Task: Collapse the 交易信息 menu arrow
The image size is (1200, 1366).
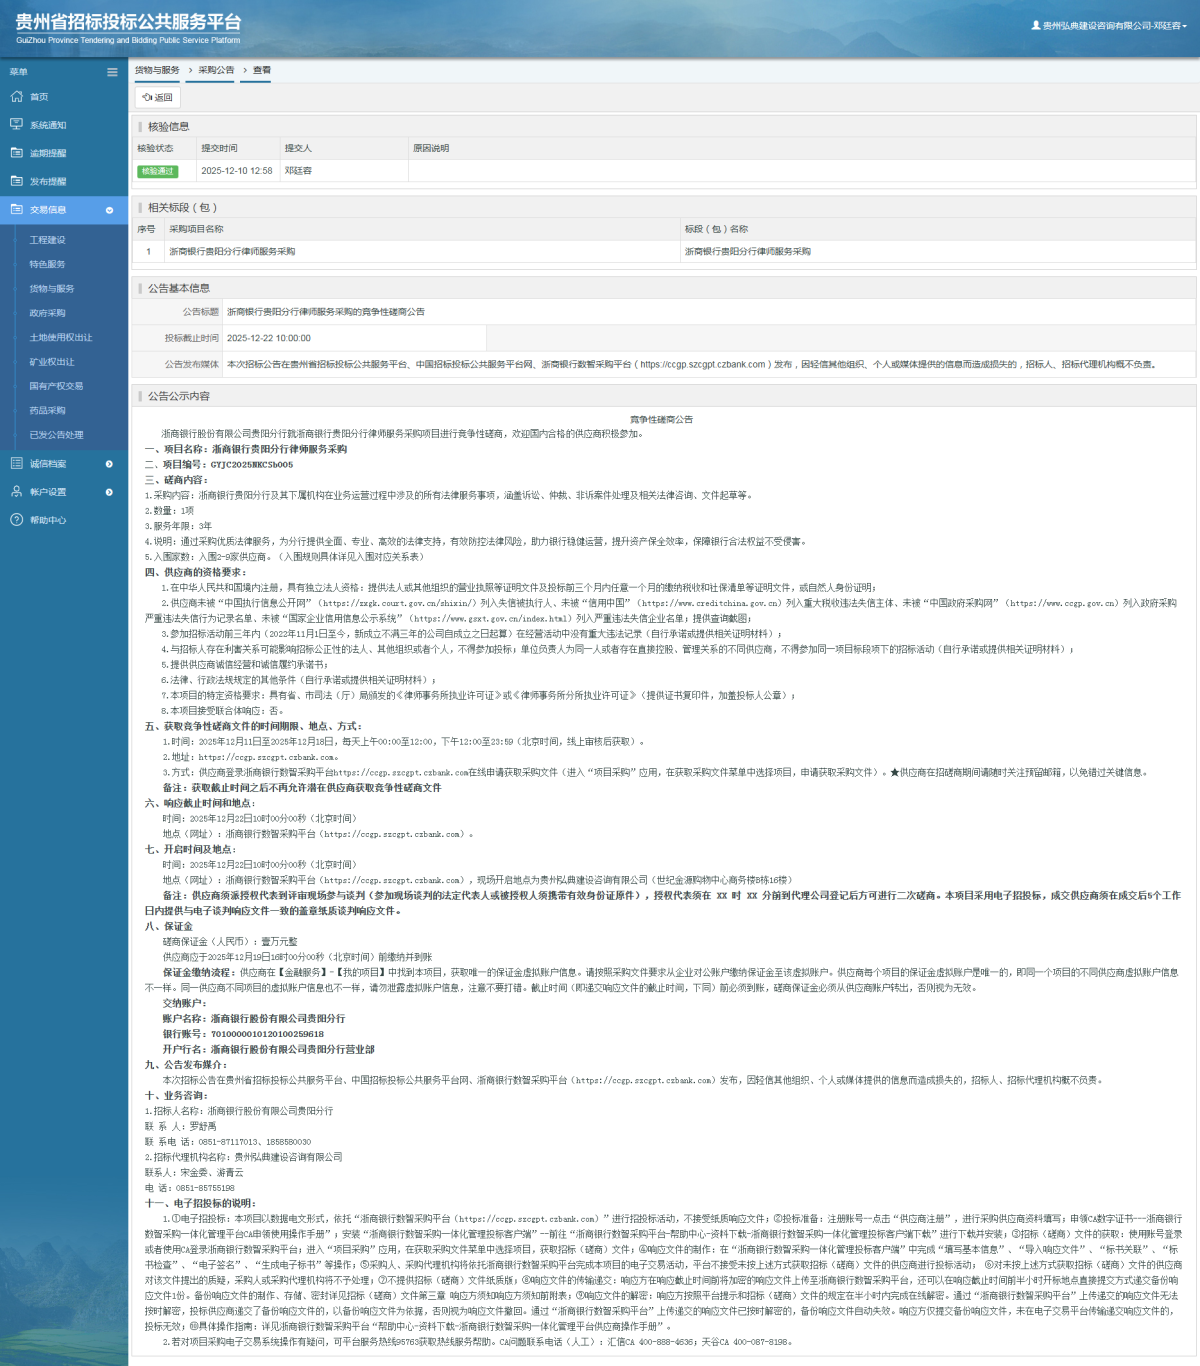Action: (x=109, y=210)
